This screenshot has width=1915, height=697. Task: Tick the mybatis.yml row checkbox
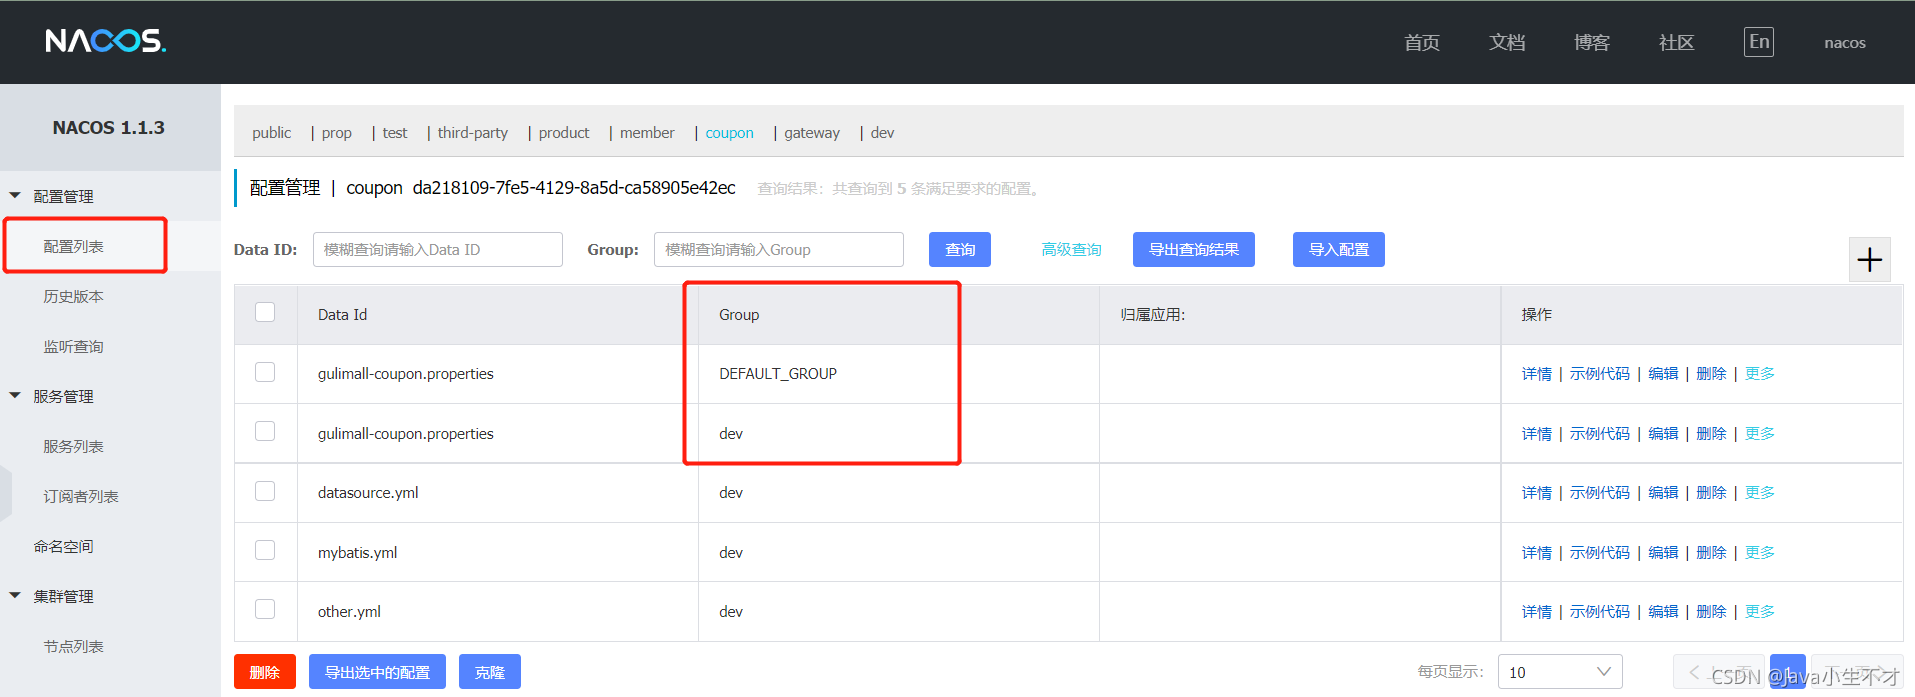265,550
